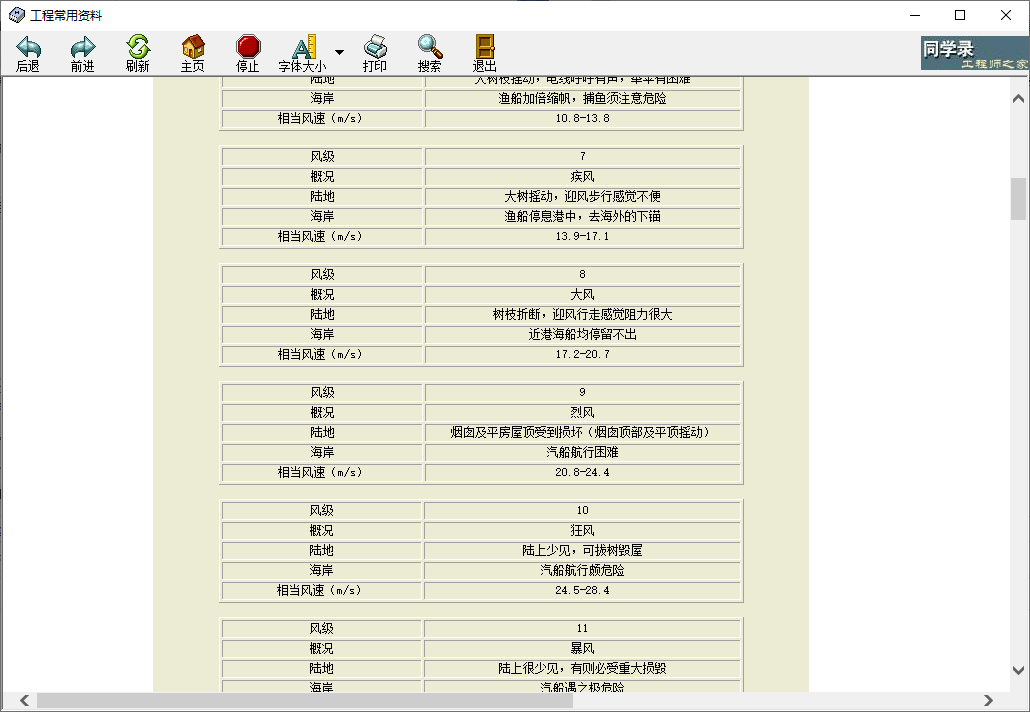Start a search using the 搜索 magnifier icon
The width and height of the screenshot is (1030, 712).
click(429, 51)
